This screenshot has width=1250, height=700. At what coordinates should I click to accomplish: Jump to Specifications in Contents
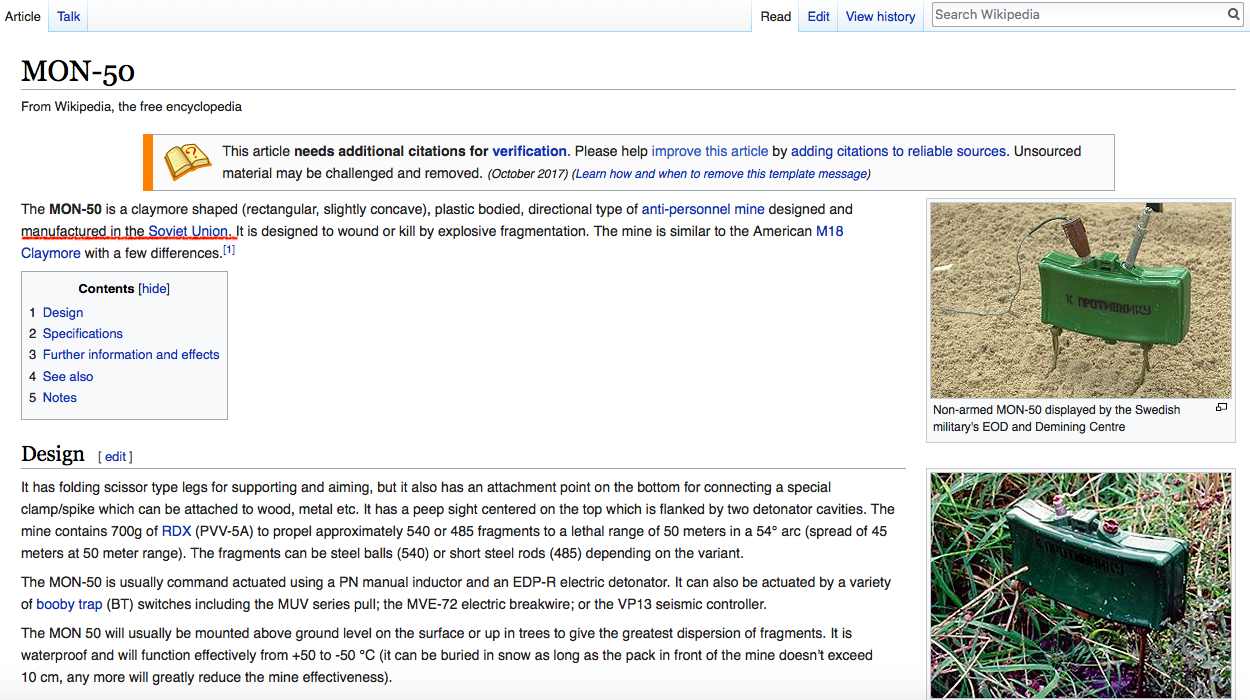(x=83, y=333)
